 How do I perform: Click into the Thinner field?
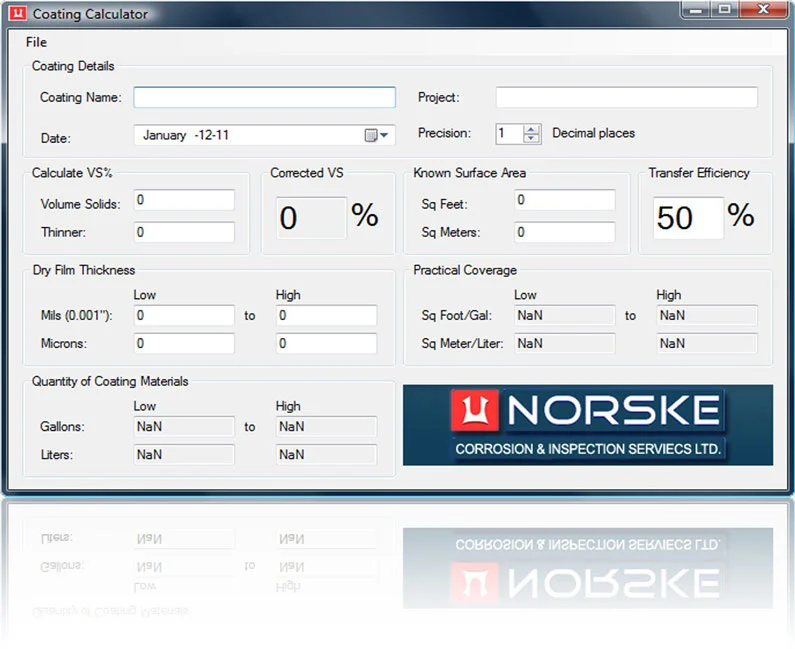[184, 232]
